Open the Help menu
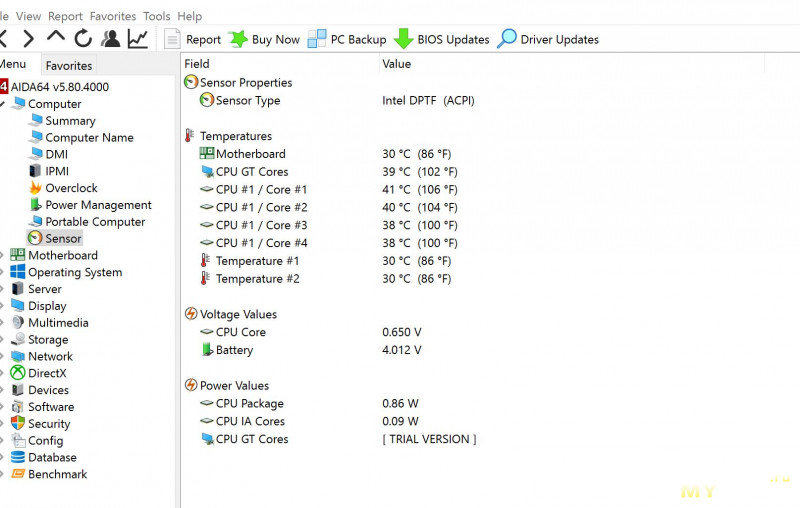The width and height of the screenshot is (800, 508). (189, 16)
